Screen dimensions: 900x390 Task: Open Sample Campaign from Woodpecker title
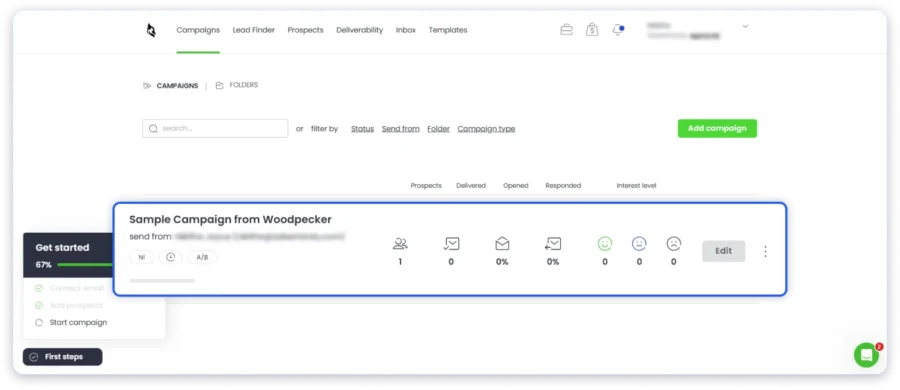pyautogui.click(x=230, y=219)
